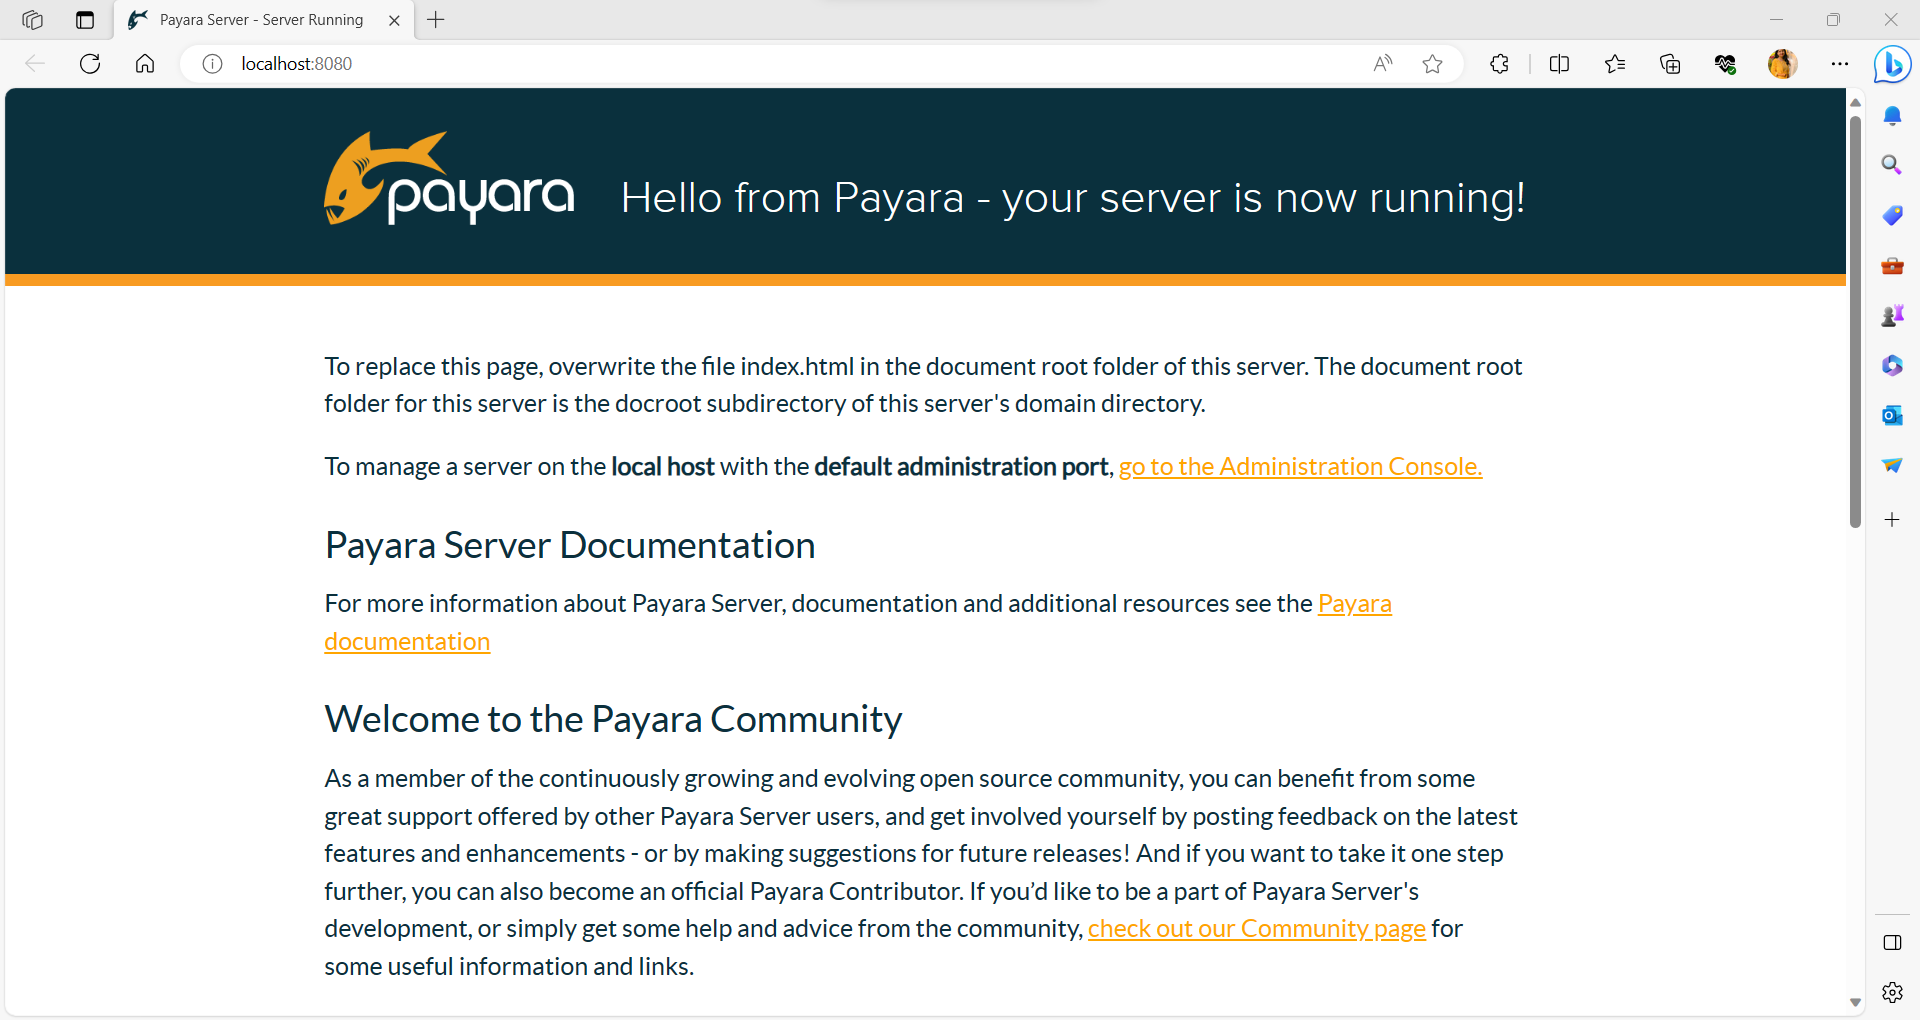Screen dimensions: 1920x1020
Task: Add this page to favorites
Action: point(1432,64)
